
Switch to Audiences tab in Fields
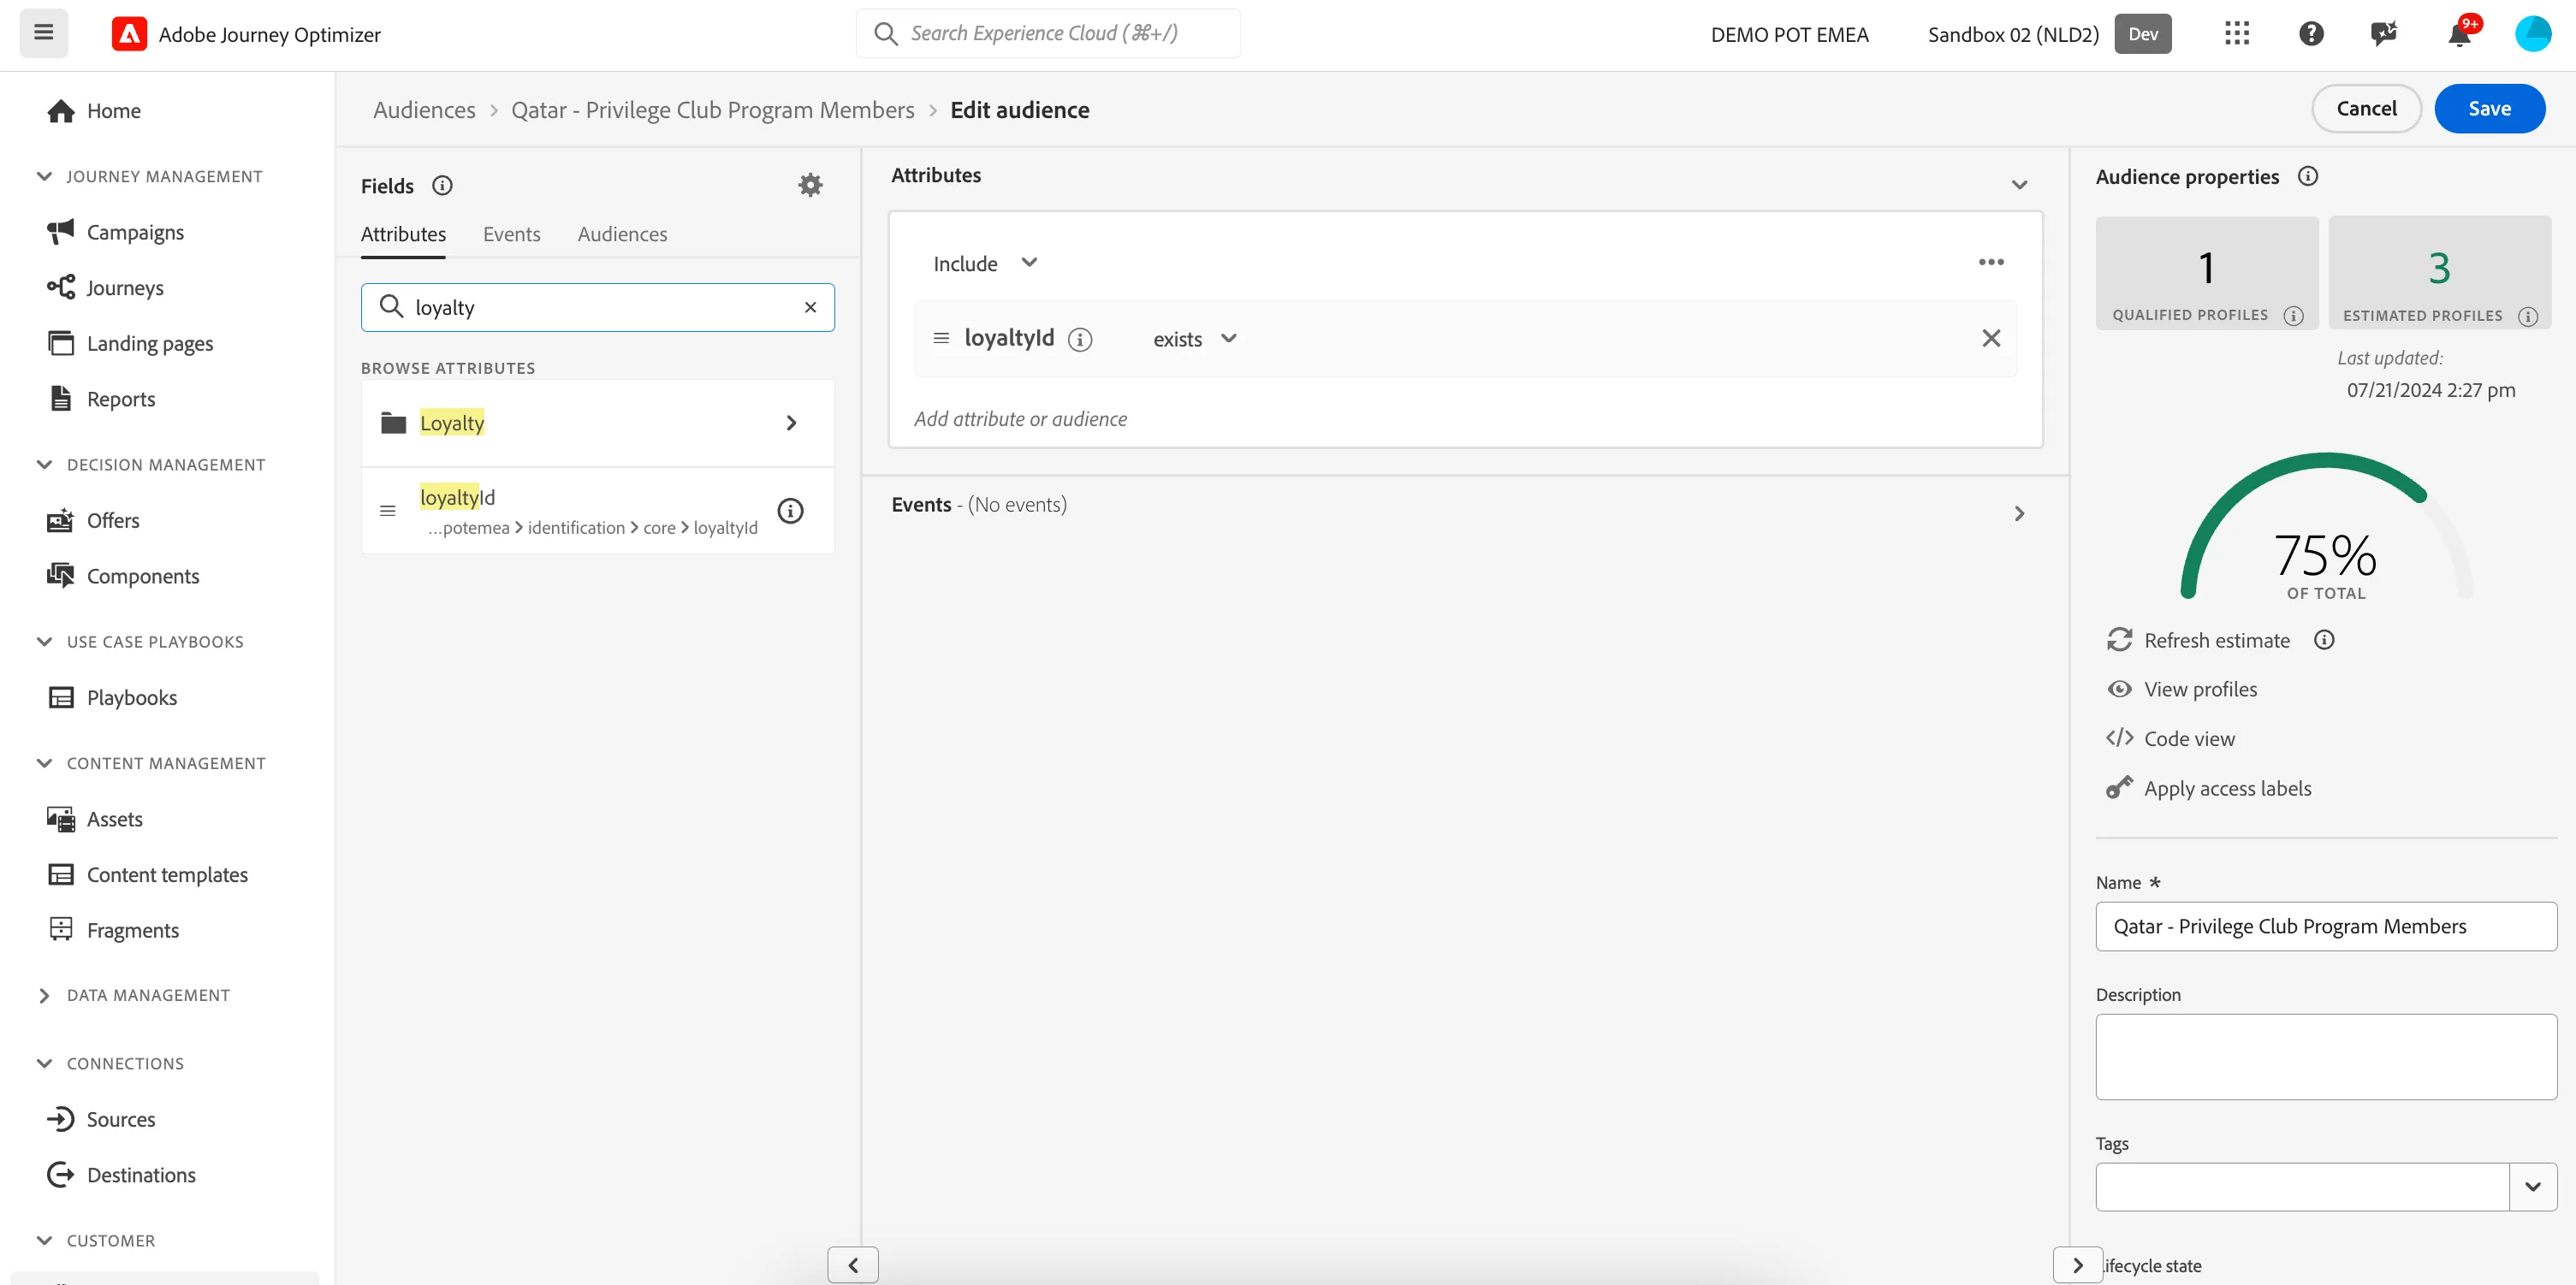[622, 234]
